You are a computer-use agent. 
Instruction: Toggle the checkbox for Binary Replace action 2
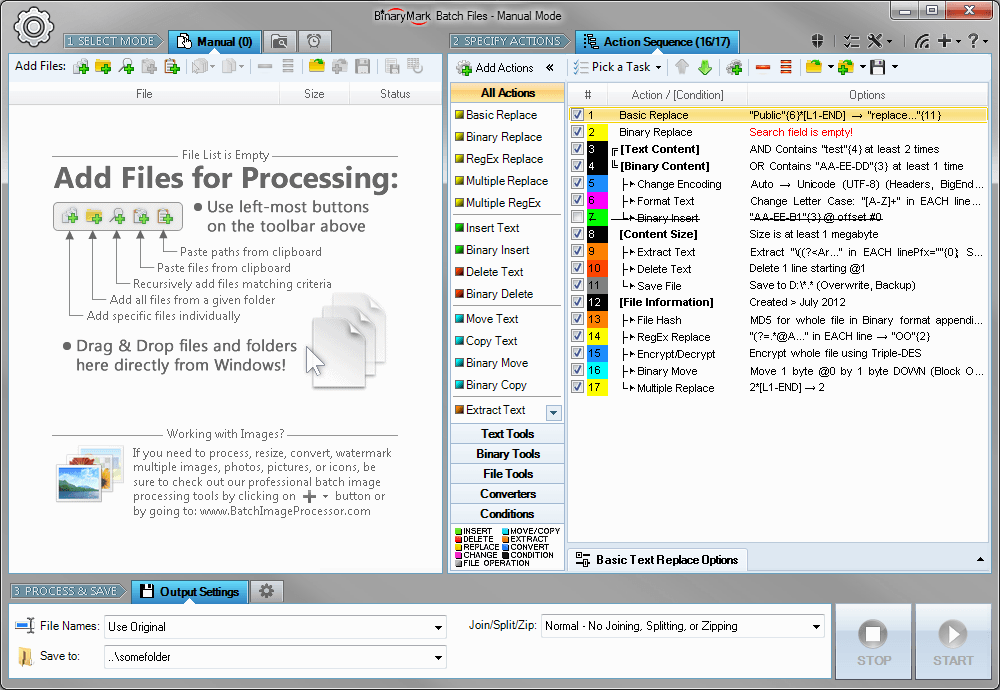point(577,131)
